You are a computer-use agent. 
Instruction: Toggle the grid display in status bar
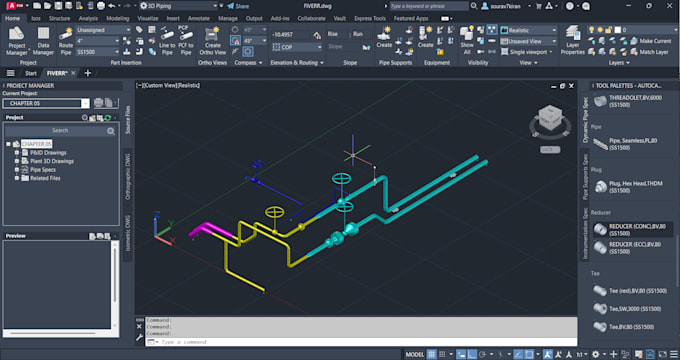click(431, 354)
